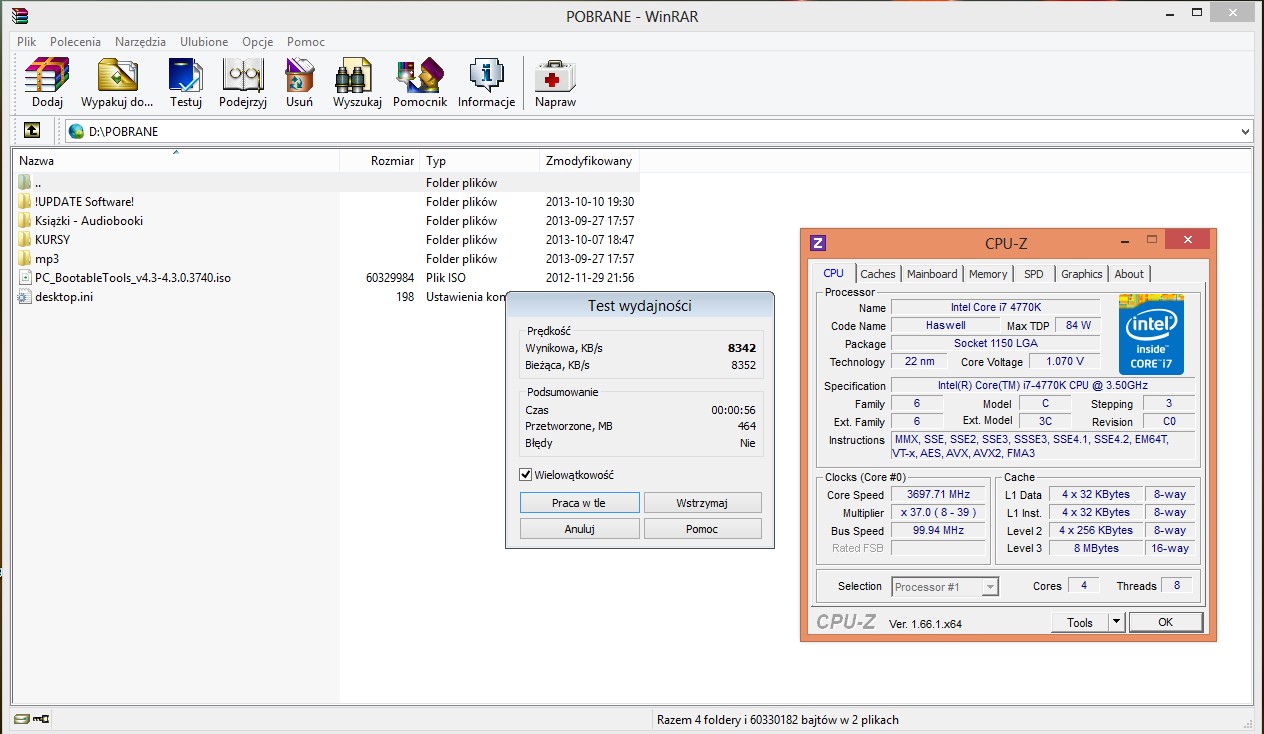Toggle the Wielowątkowość checkbox

[x=526, y=475]
